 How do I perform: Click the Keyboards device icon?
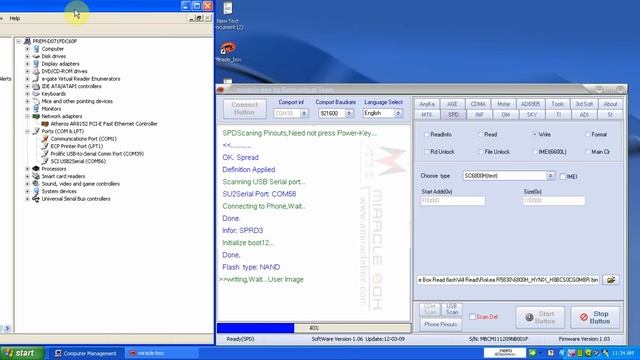[x=36, y=94]
